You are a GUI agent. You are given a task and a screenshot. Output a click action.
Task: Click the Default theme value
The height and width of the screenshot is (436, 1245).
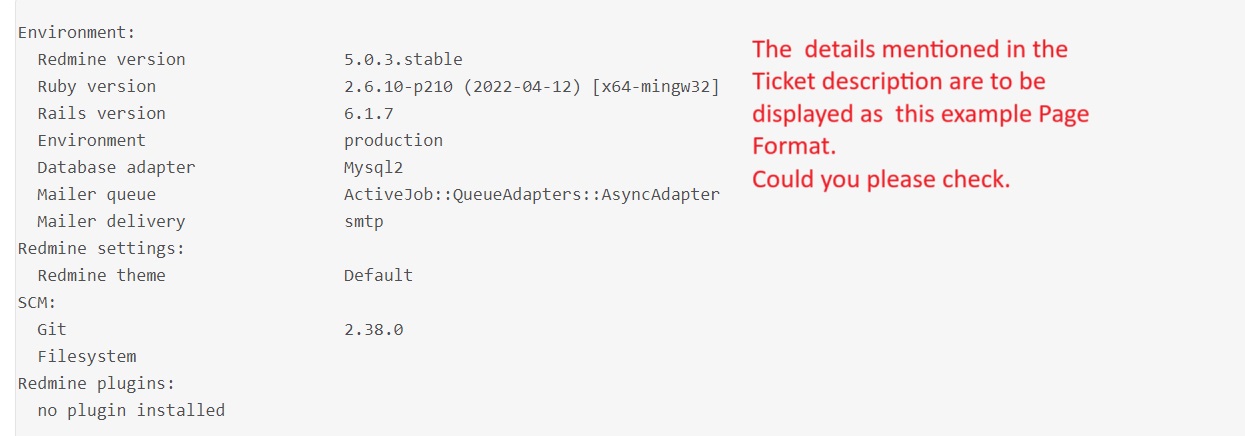coord(378,275)
